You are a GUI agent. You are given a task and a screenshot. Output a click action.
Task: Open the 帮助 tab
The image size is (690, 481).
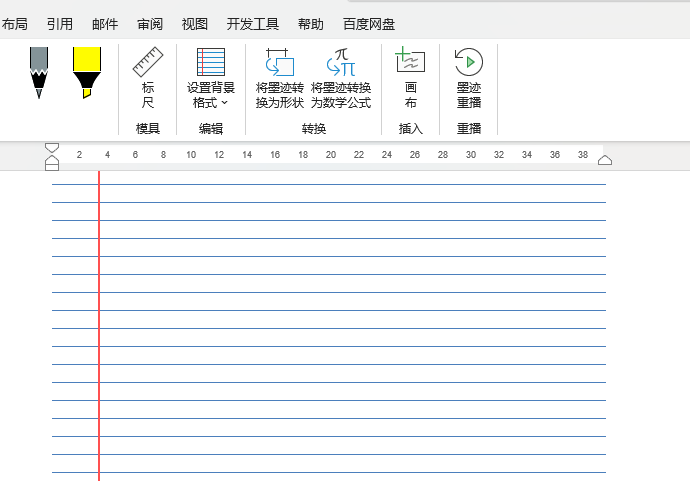coord(311,24)
